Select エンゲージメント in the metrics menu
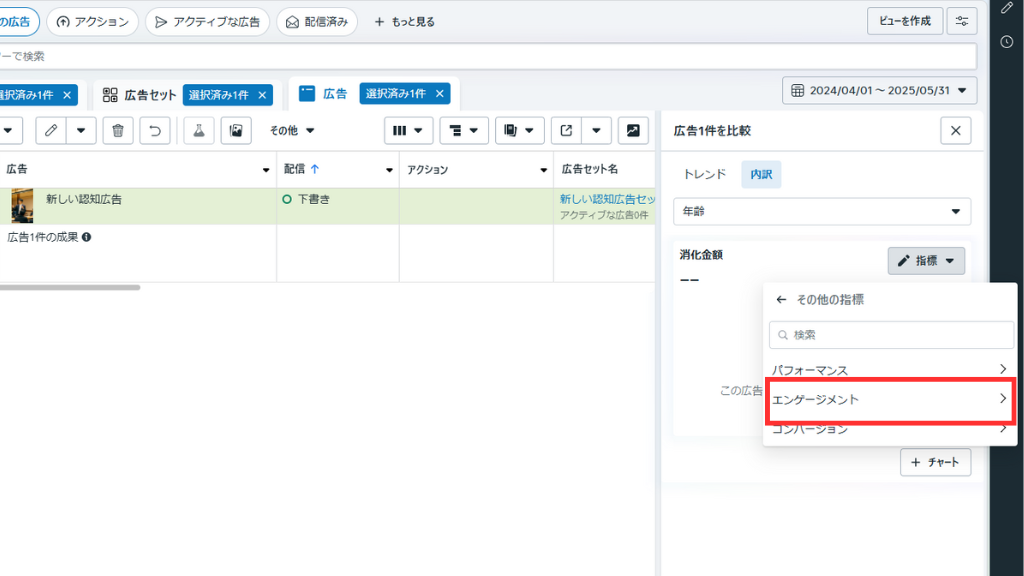1024x576 pixels. tap(890, 400)
